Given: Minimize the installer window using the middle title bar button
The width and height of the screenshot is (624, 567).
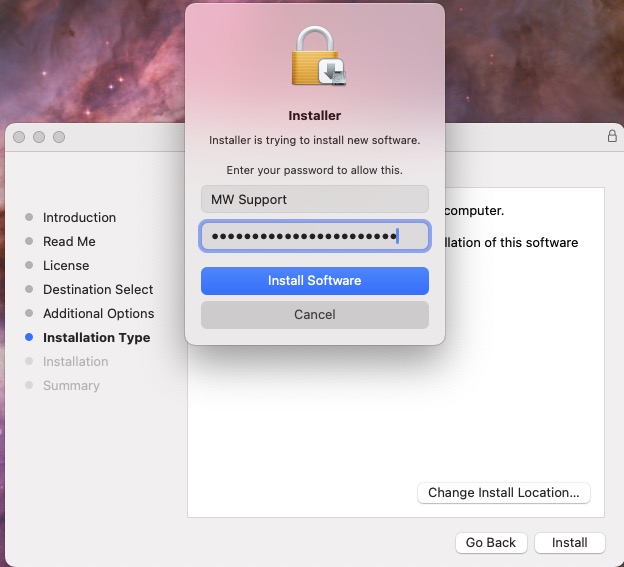Looking at the screenshot, I should (39, 137).
